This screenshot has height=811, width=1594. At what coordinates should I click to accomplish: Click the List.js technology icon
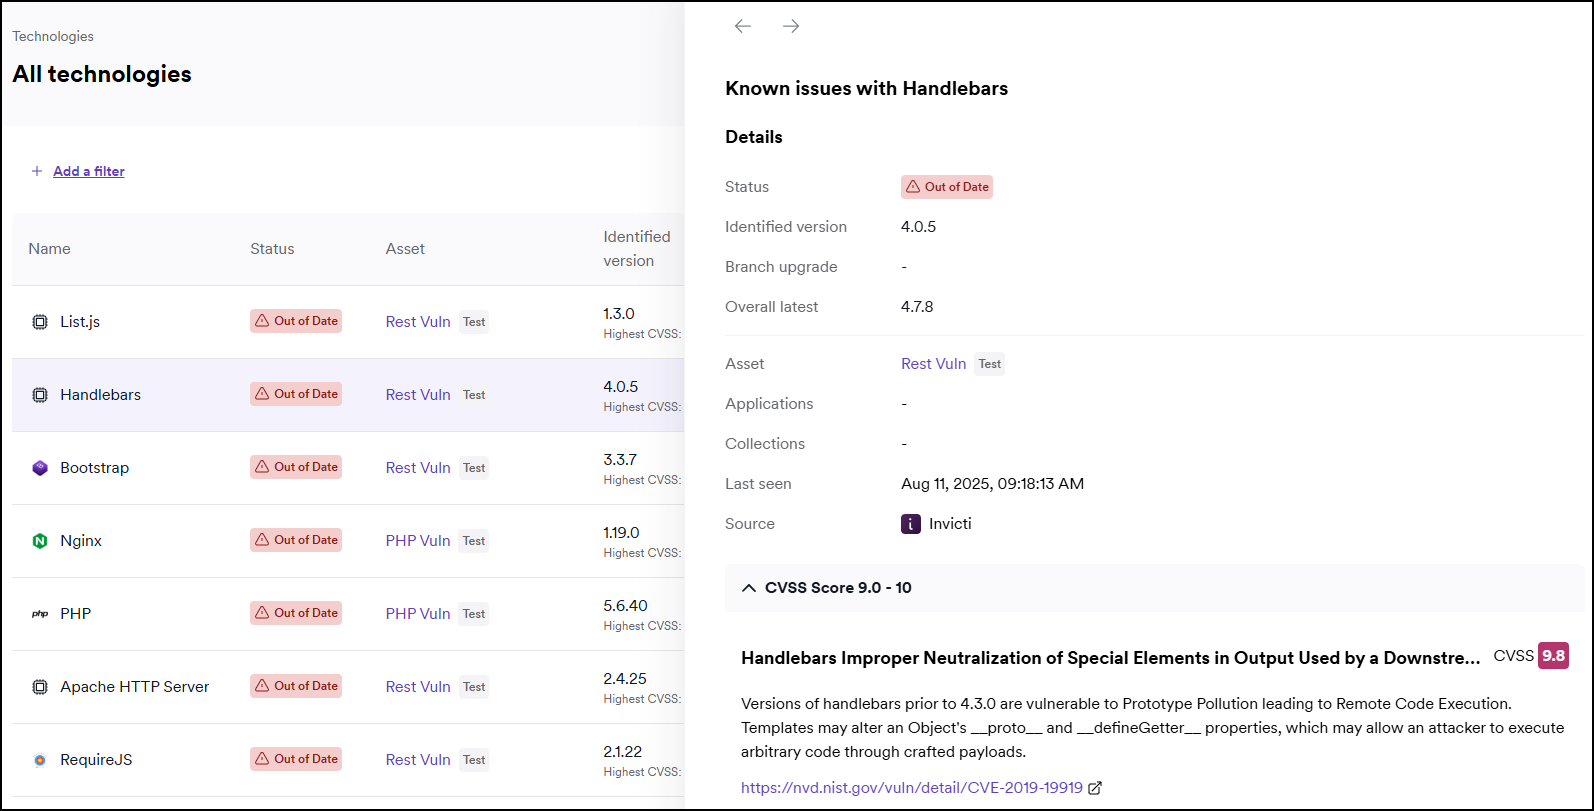40,322
